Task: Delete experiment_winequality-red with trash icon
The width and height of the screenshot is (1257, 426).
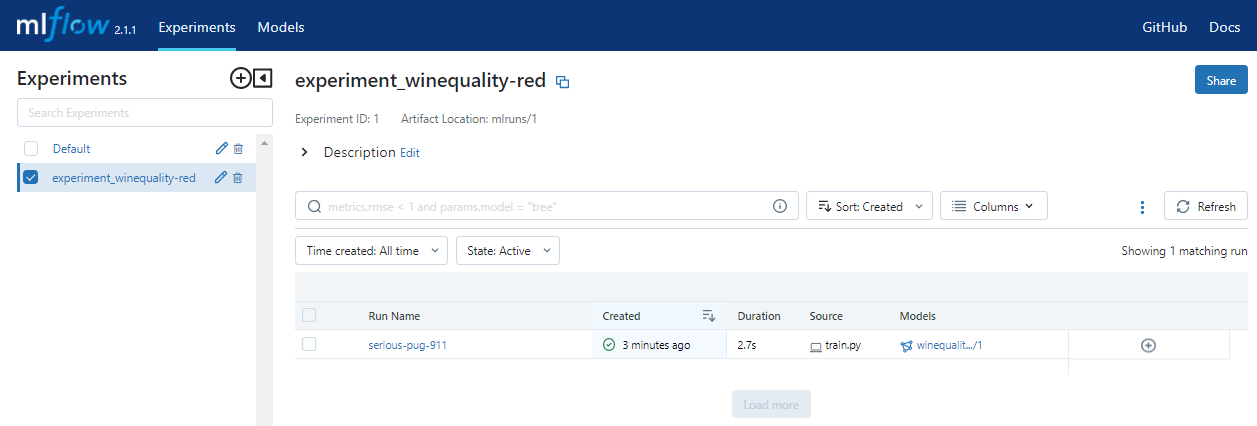Action: click(237, 178)
